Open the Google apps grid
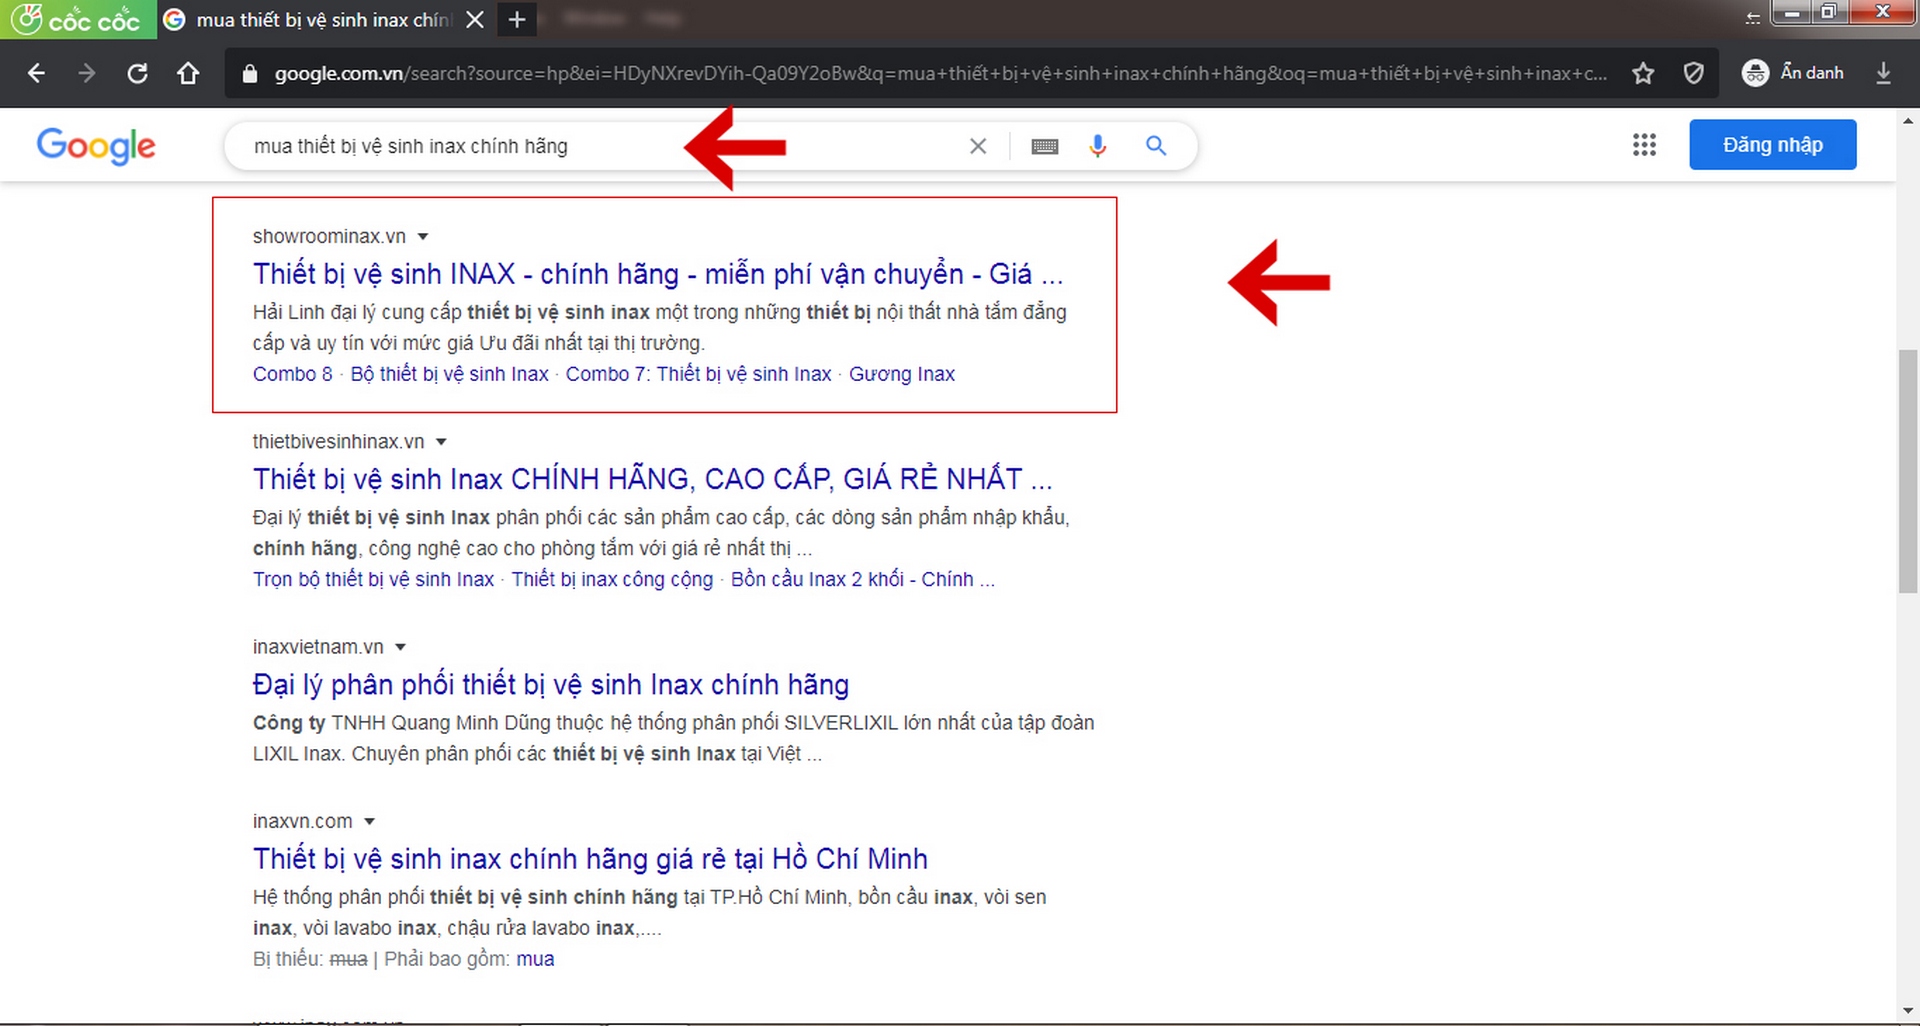 [1644, 145]
